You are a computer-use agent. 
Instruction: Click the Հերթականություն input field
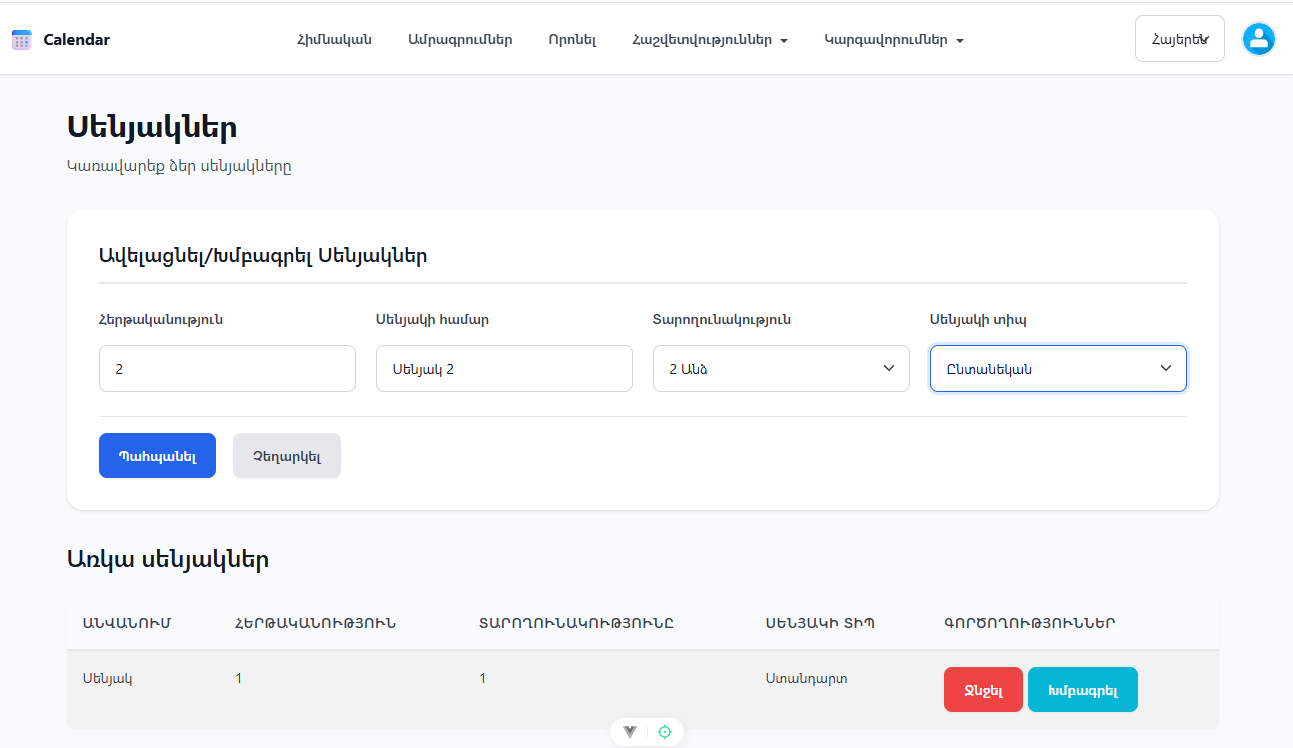(x=227, y=369)
